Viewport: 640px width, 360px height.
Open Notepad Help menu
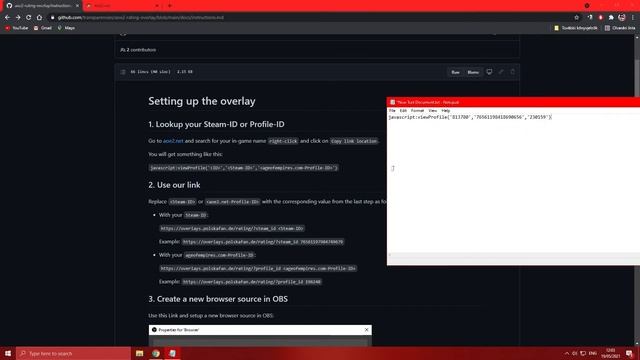(446, 111)
